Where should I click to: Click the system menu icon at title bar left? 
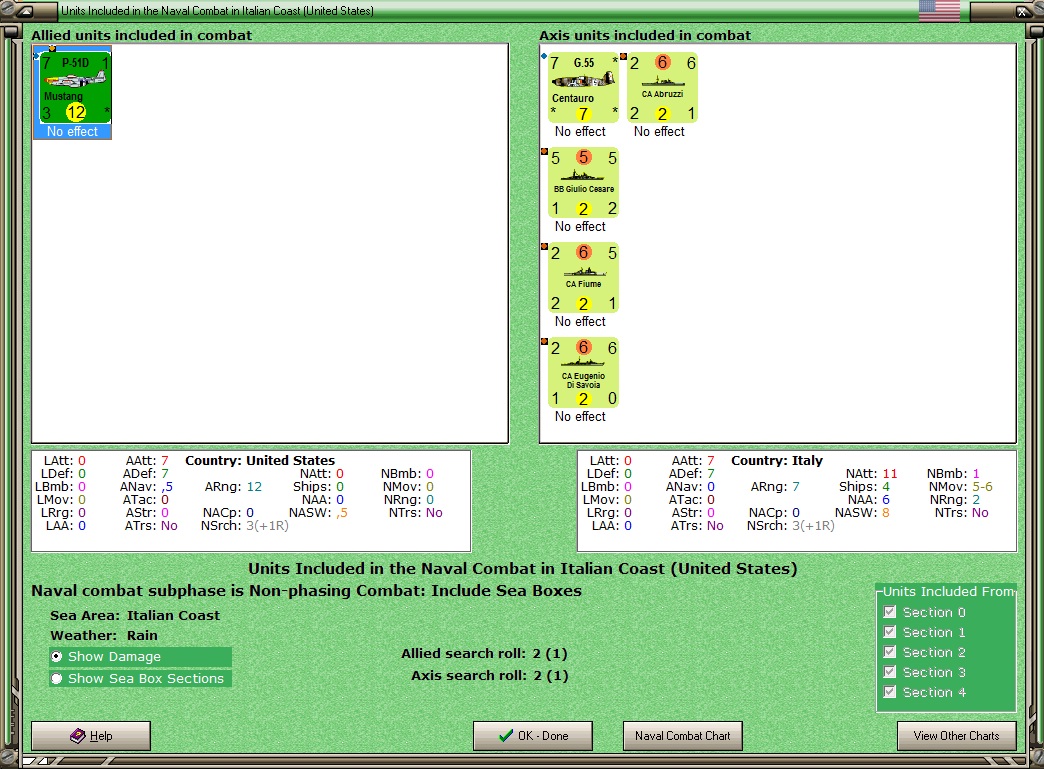point(25,11)
